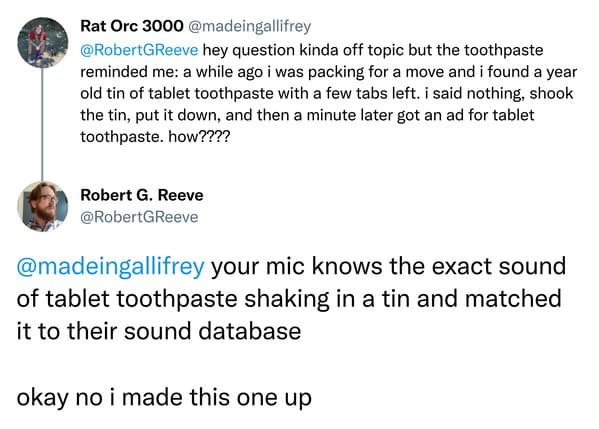Open Rat Orc 3000's profile avatar
The image size is (599, 429).
tap(43, 42)
